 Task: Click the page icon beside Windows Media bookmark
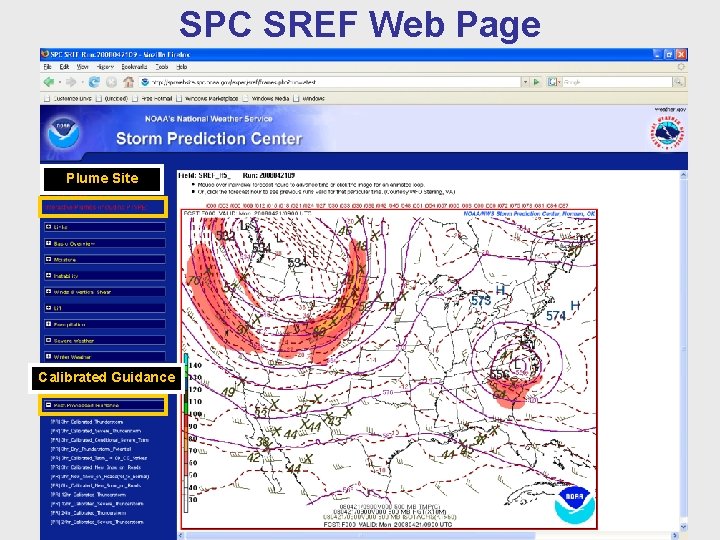(x=246, y=98)
